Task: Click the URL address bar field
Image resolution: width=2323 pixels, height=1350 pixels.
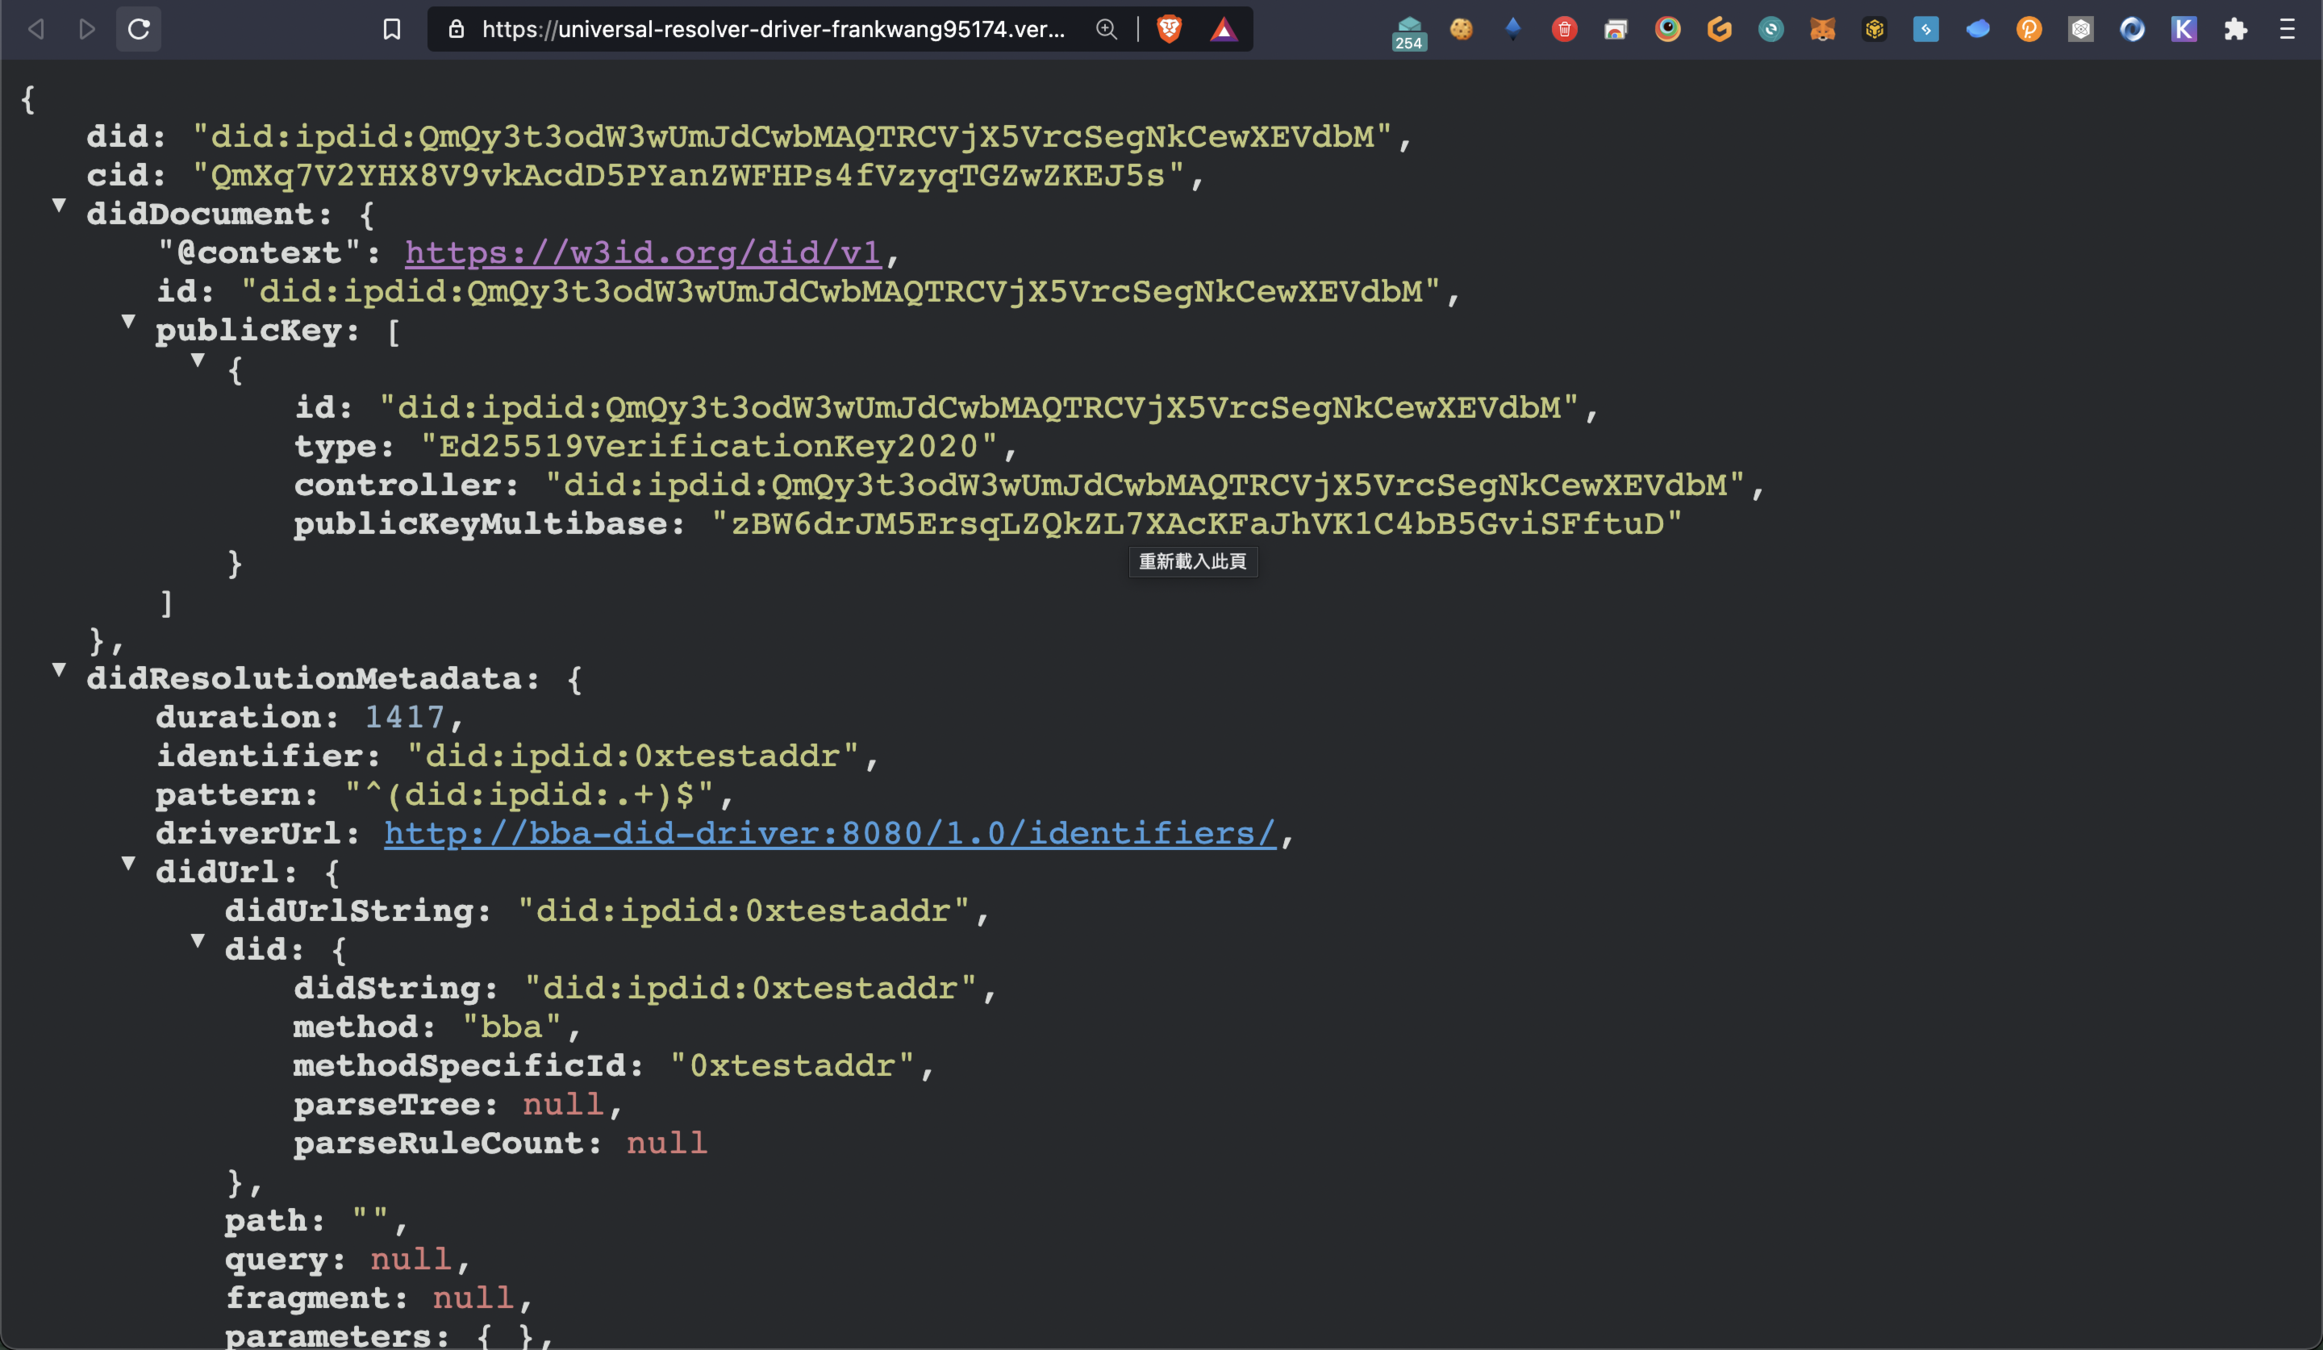Action: [x=772, y=29]
